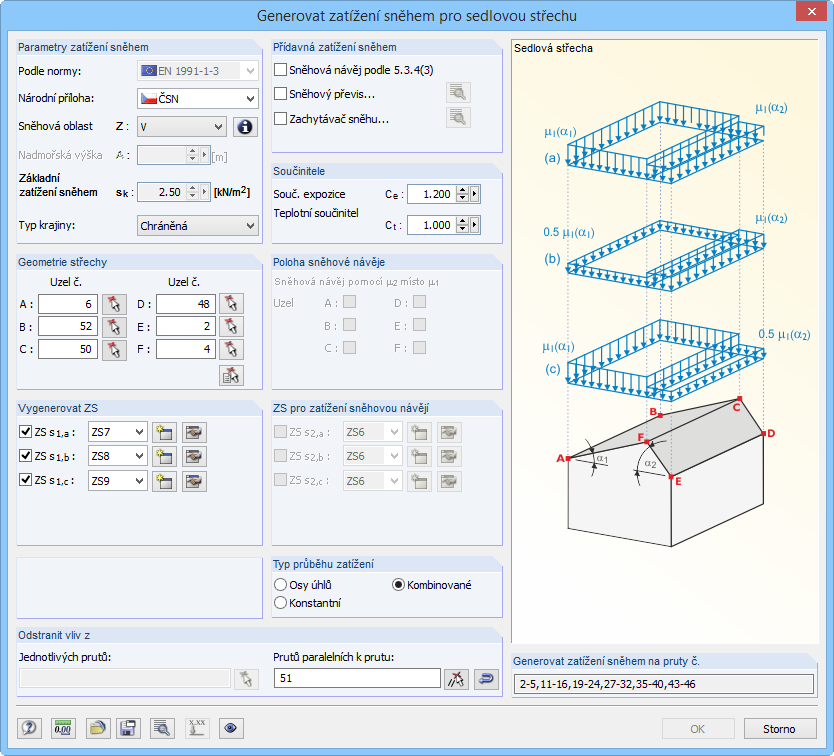This screenshot has height=756, width=834.
Task: Open ZS7 load case dropdown
Action: pyautogui.click(x=118, y=432)
